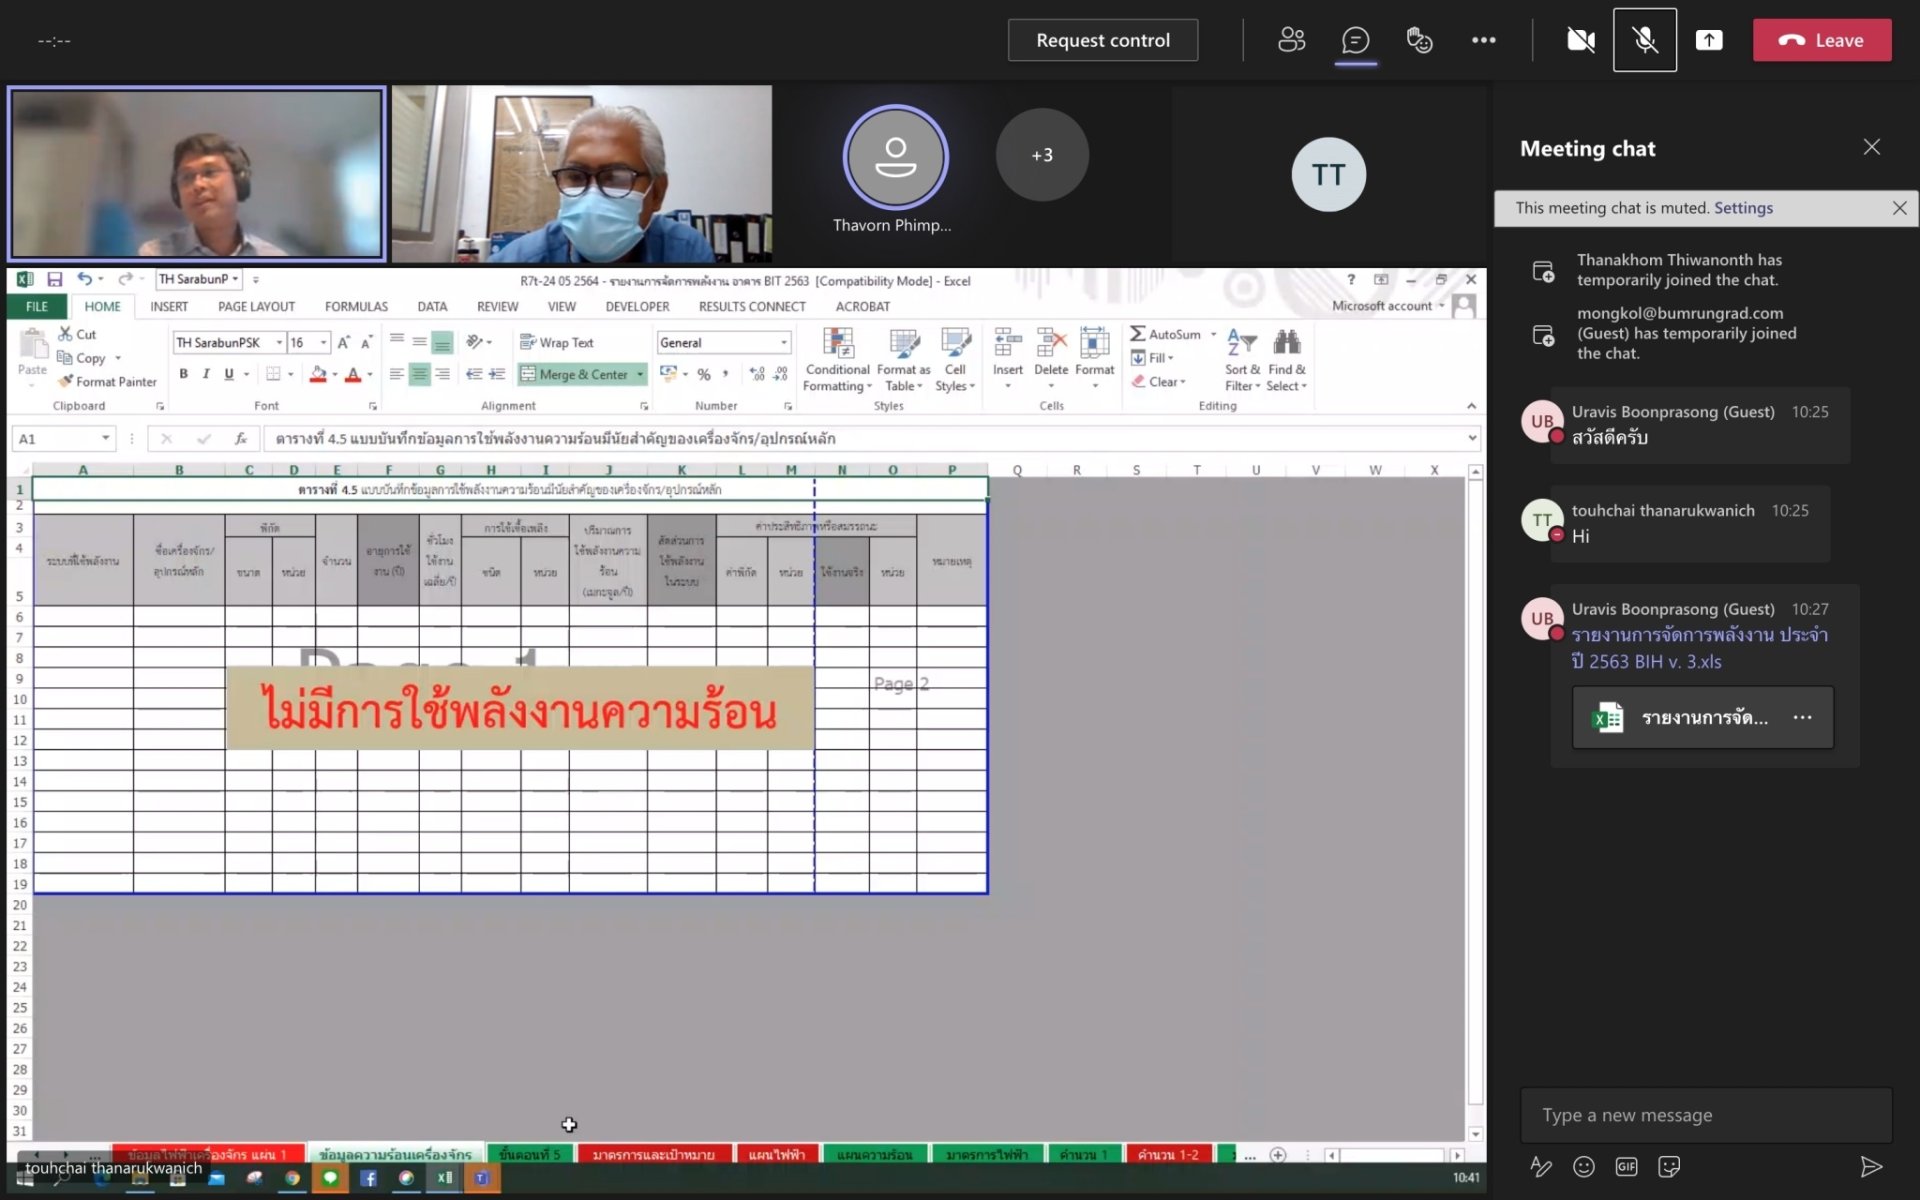Unmute the microphone
Screen dimensions: 1920x1200
click(1644, 40)
